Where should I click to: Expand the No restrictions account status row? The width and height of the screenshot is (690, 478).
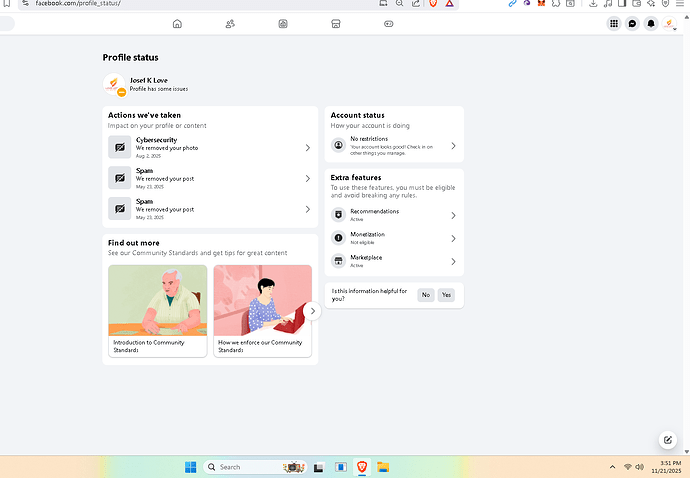point(394,146)
